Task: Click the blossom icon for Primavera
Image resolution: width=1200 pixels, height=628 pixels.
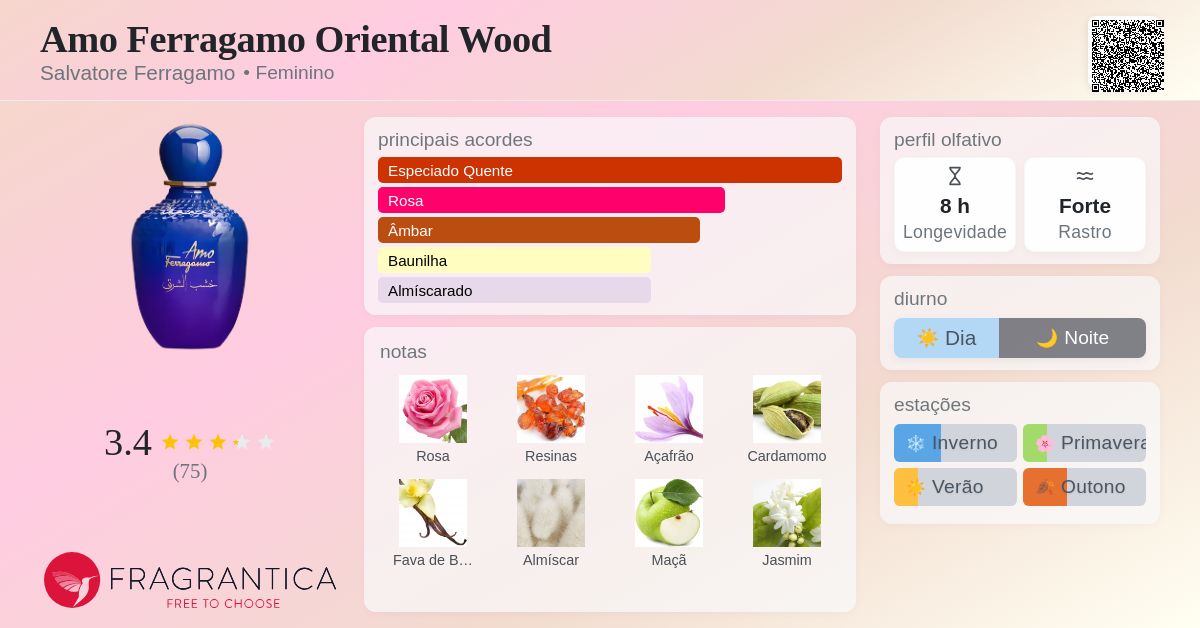Action: (x=1044, y=443)
